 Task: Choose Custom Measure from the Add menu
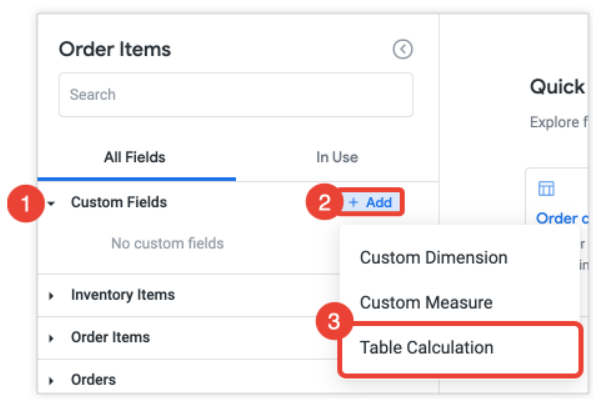[x=426, y=303]
